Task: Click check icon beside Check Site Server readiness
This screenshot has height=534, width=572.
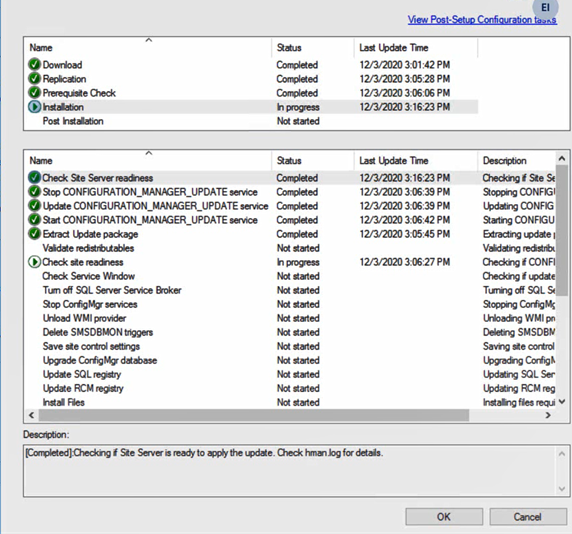Action: (34, 178)
